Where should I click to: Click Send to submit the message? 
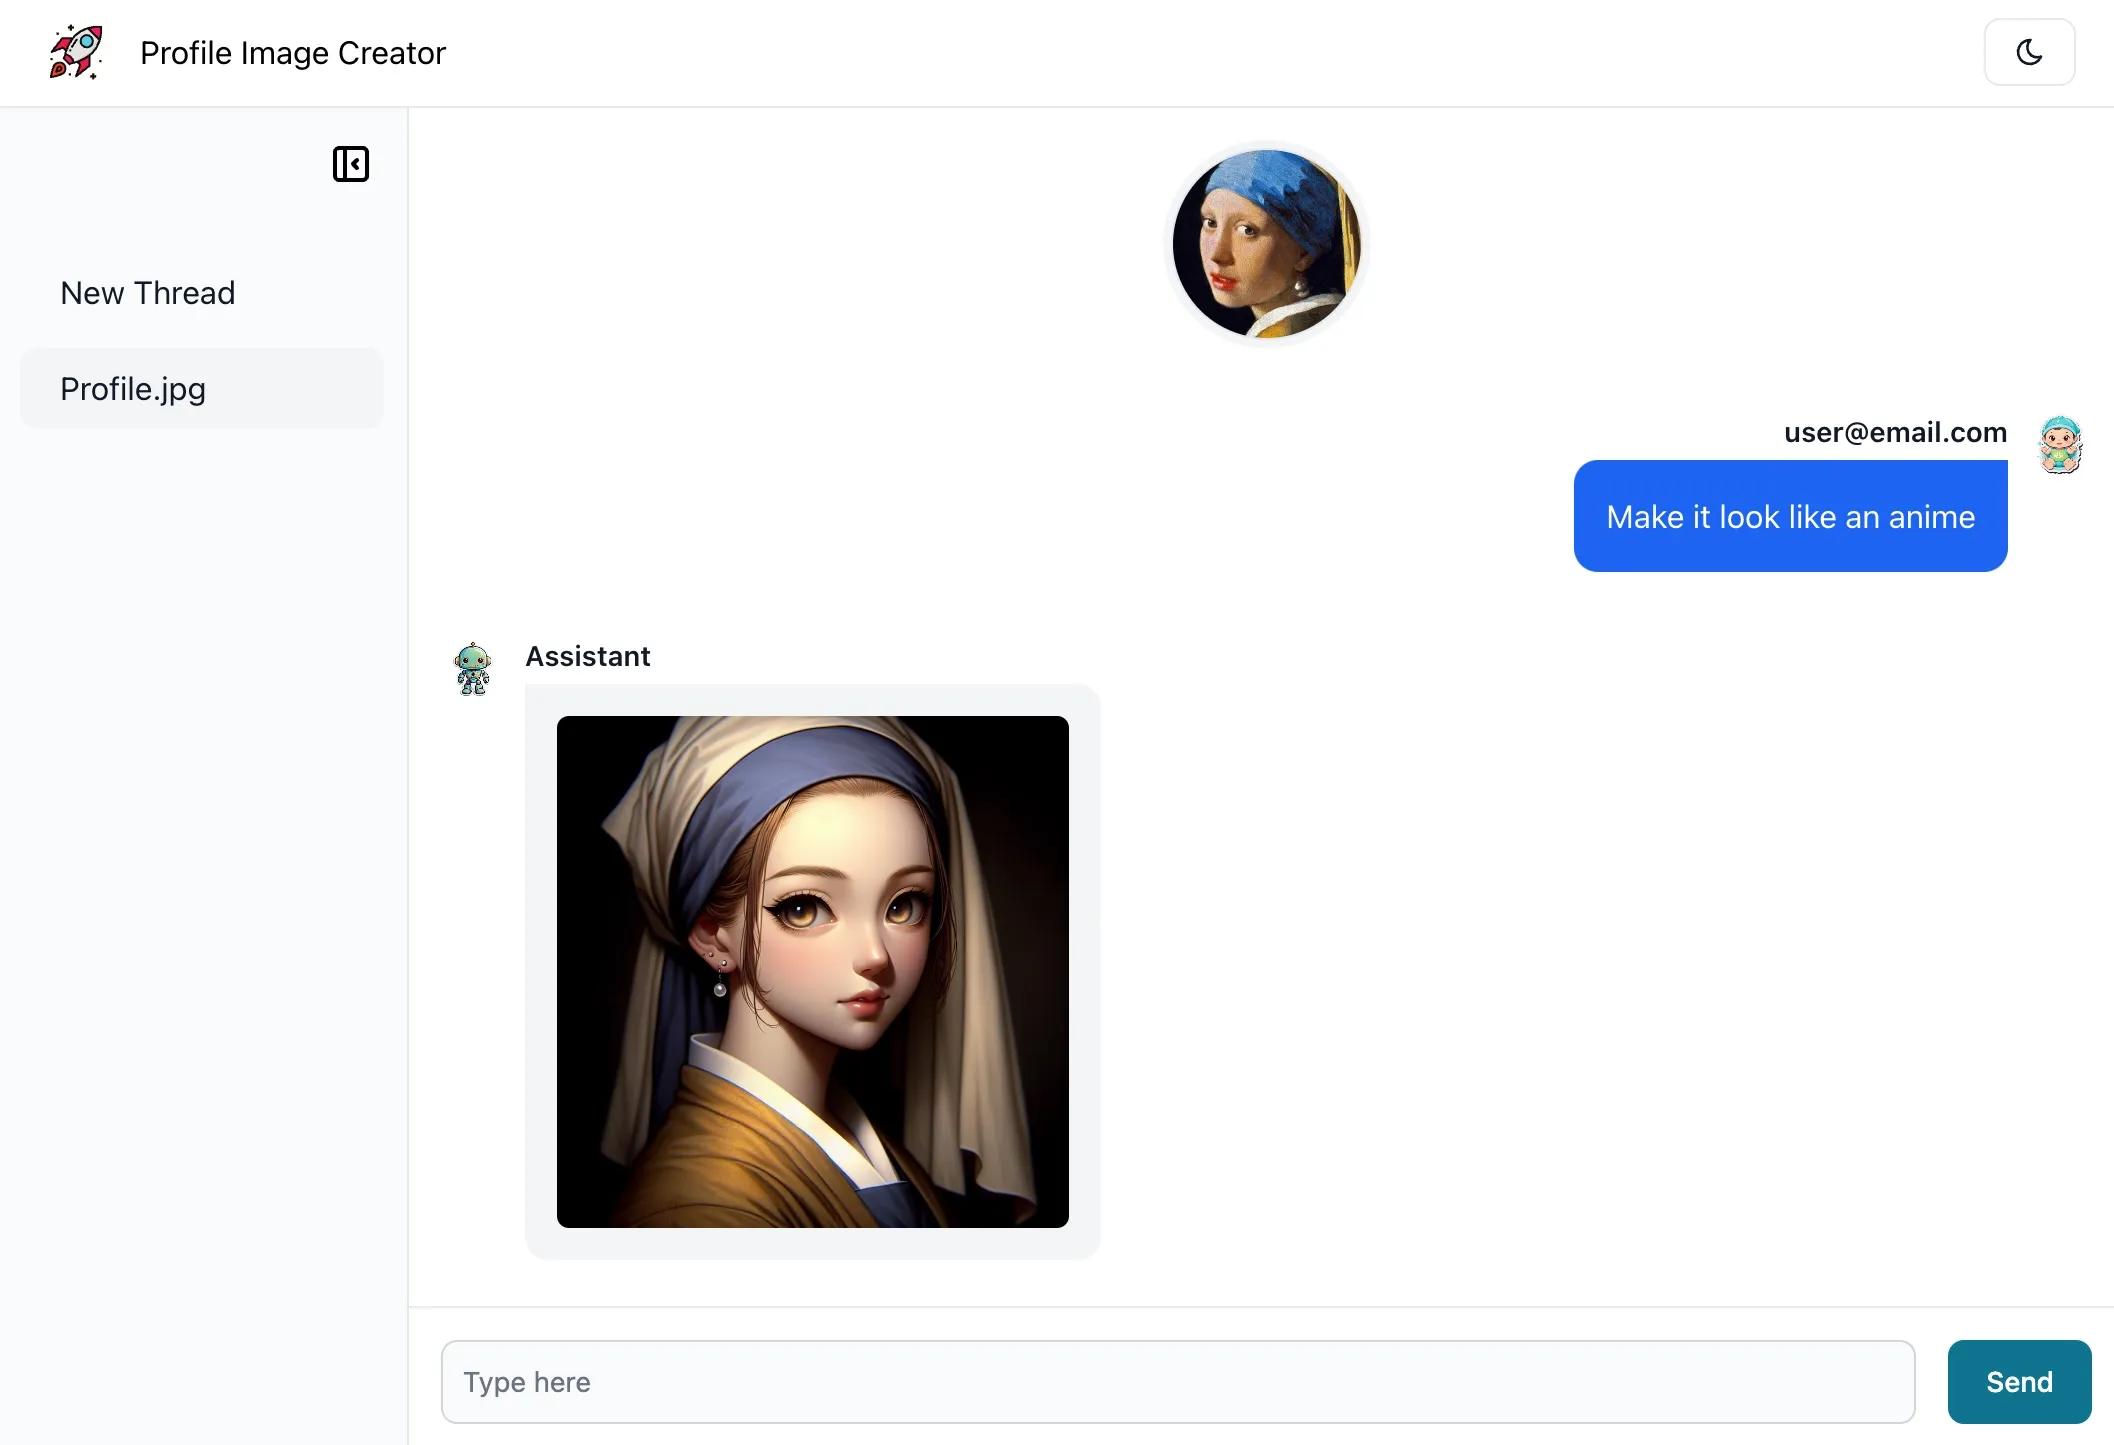click(2018, 1381)
